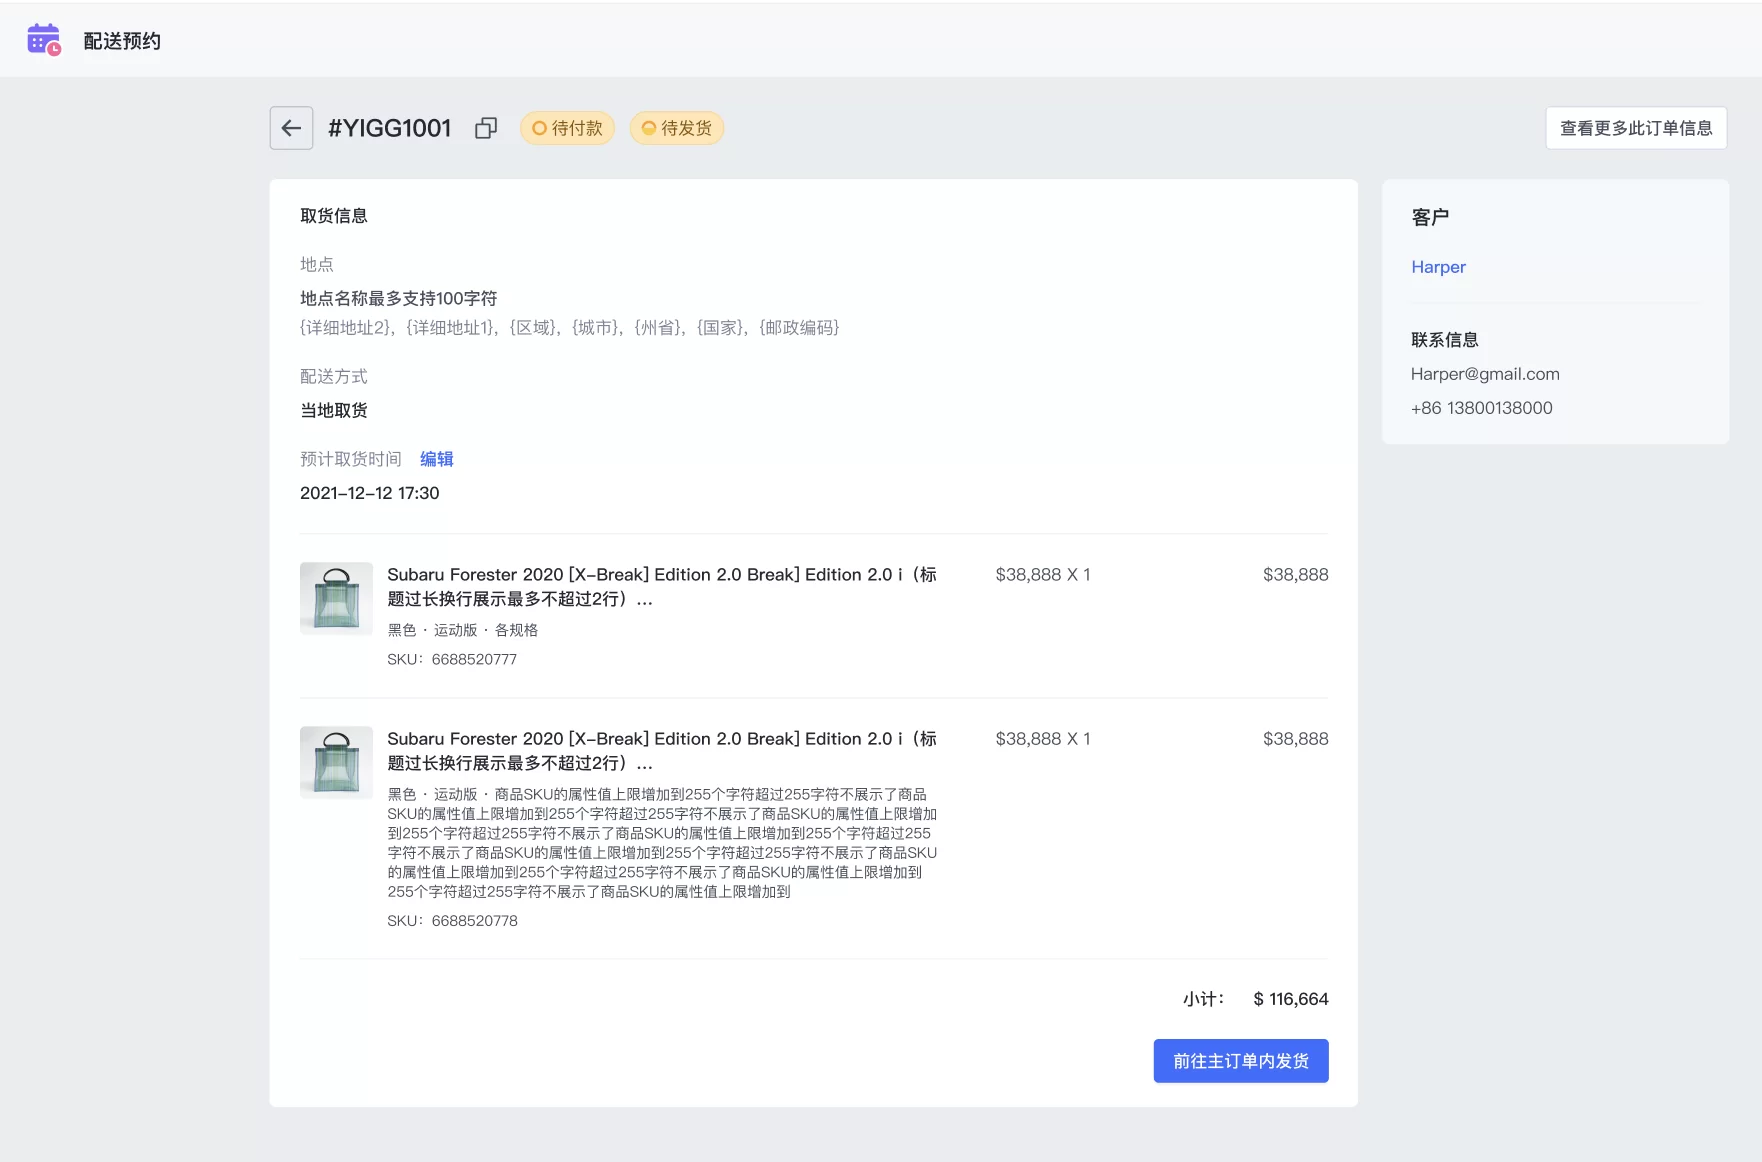This screenshot has width=1762, height=1162.
Task: Edit the estimated pickup time via 编辑
Action: pyautogui.click(x=436, y=458)
